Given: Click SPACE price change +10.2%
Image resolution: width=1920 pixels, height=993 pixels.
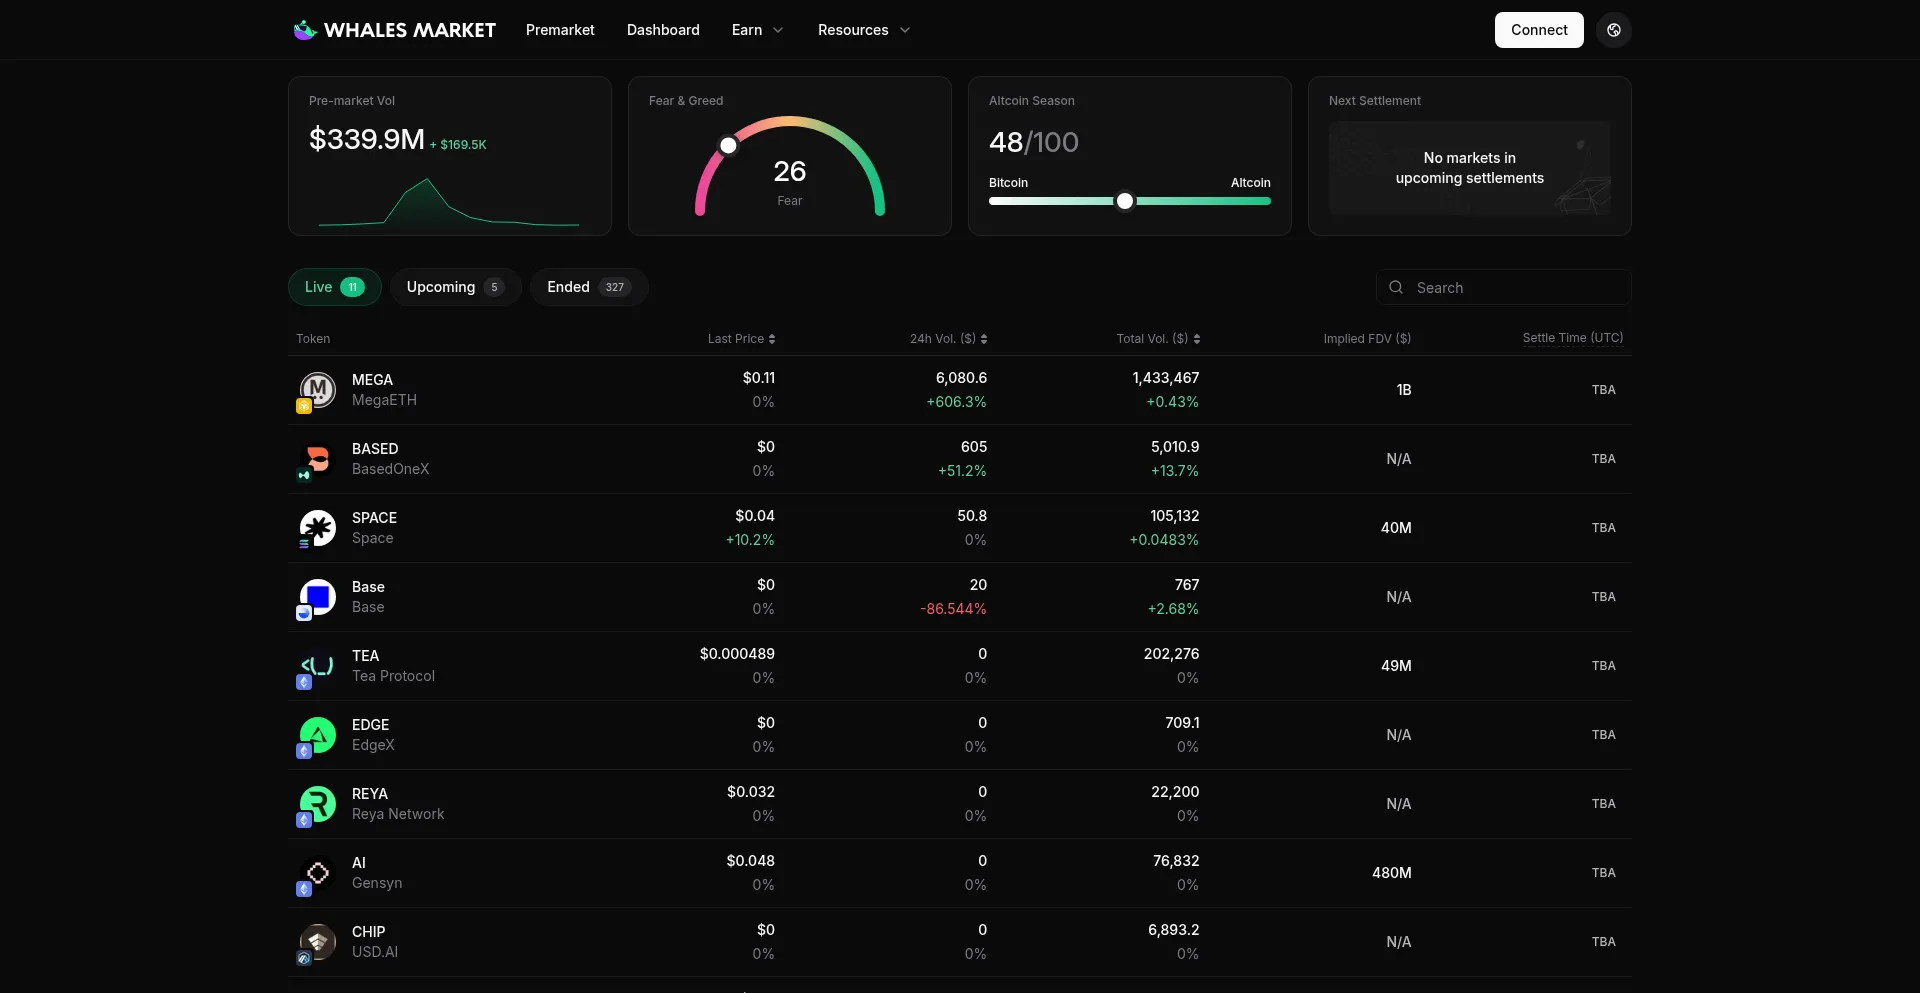Looking at the screenshot, I should [750, 540].
